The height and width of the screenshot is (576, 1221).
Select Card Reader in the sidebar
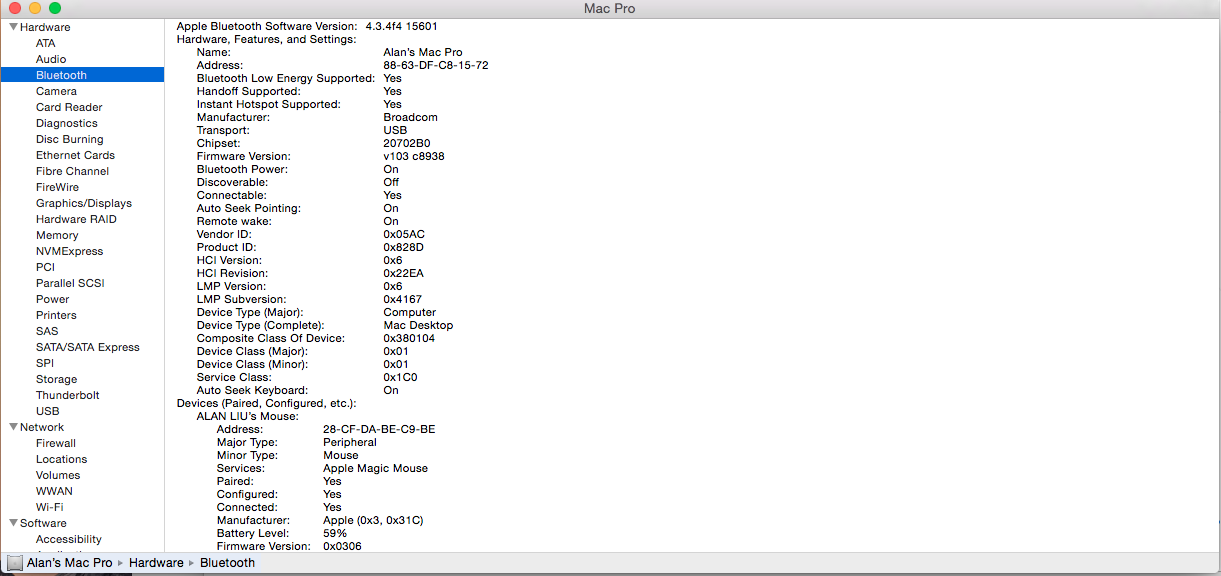[x=69, y=107]
